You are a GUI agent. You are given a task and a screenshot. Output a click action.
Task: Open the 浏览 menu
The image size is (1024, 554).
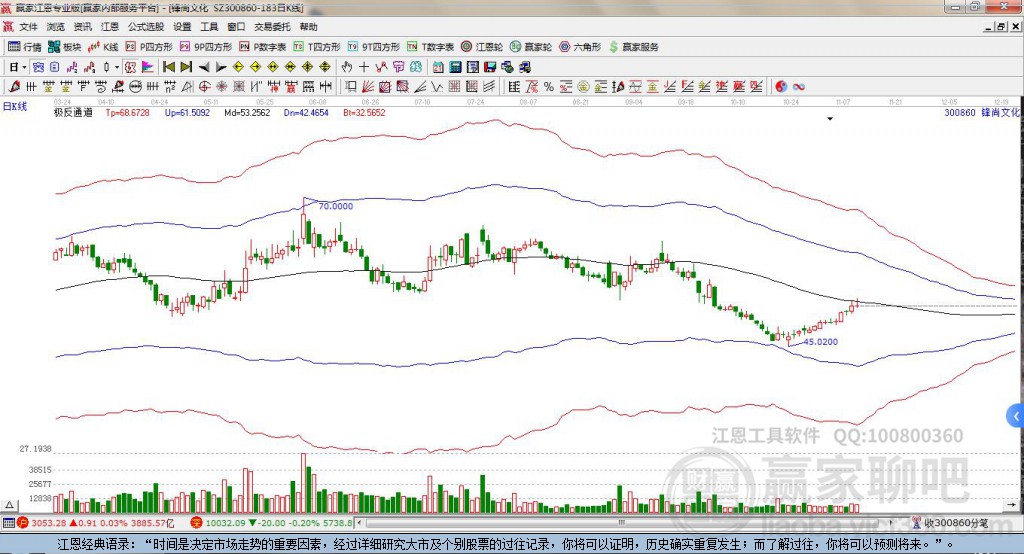point(56,27)
